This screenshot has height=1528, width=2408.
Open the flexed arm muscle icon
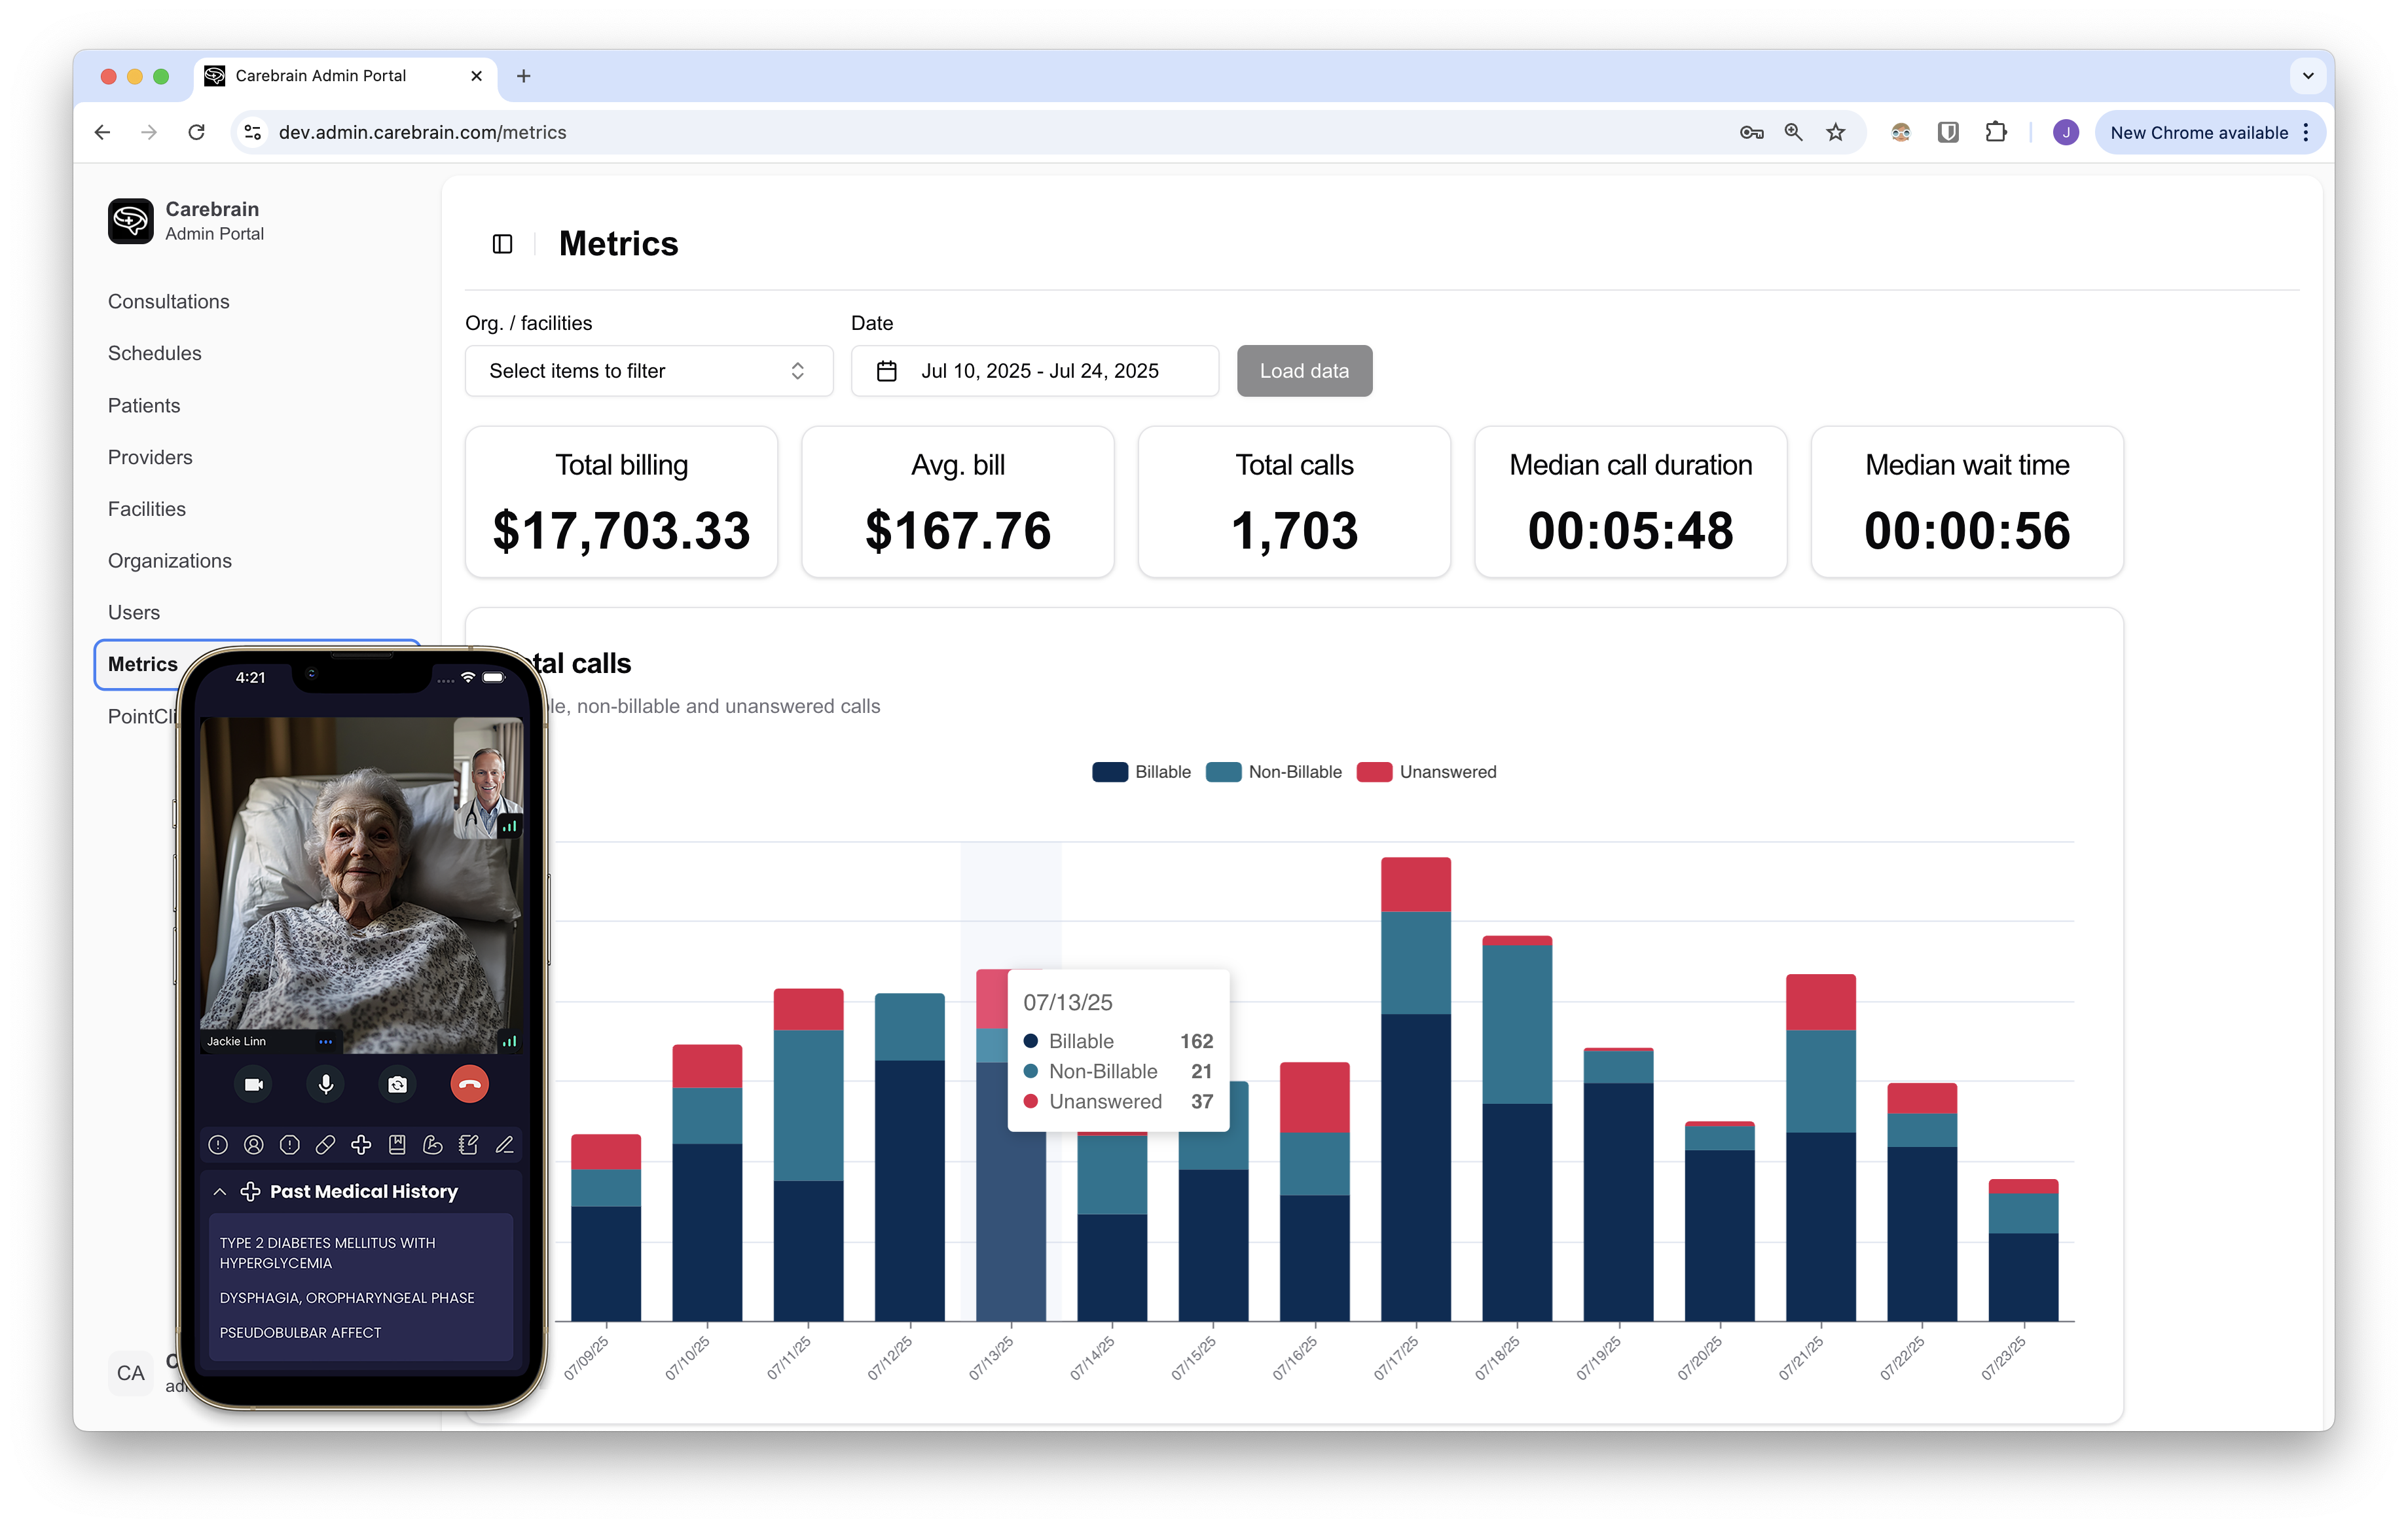click(x=433, y=1145)
